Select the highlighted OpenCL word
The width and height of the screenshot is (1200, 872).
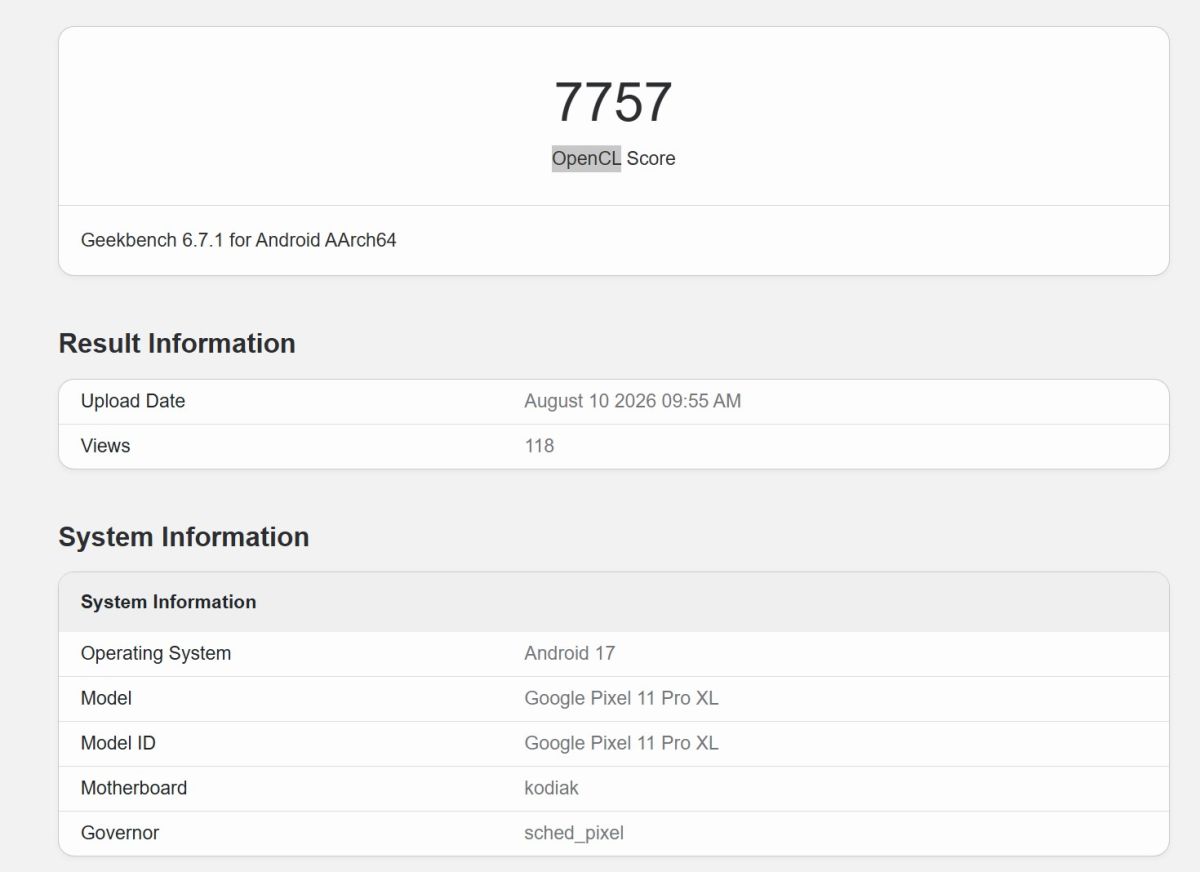(586, 158)
